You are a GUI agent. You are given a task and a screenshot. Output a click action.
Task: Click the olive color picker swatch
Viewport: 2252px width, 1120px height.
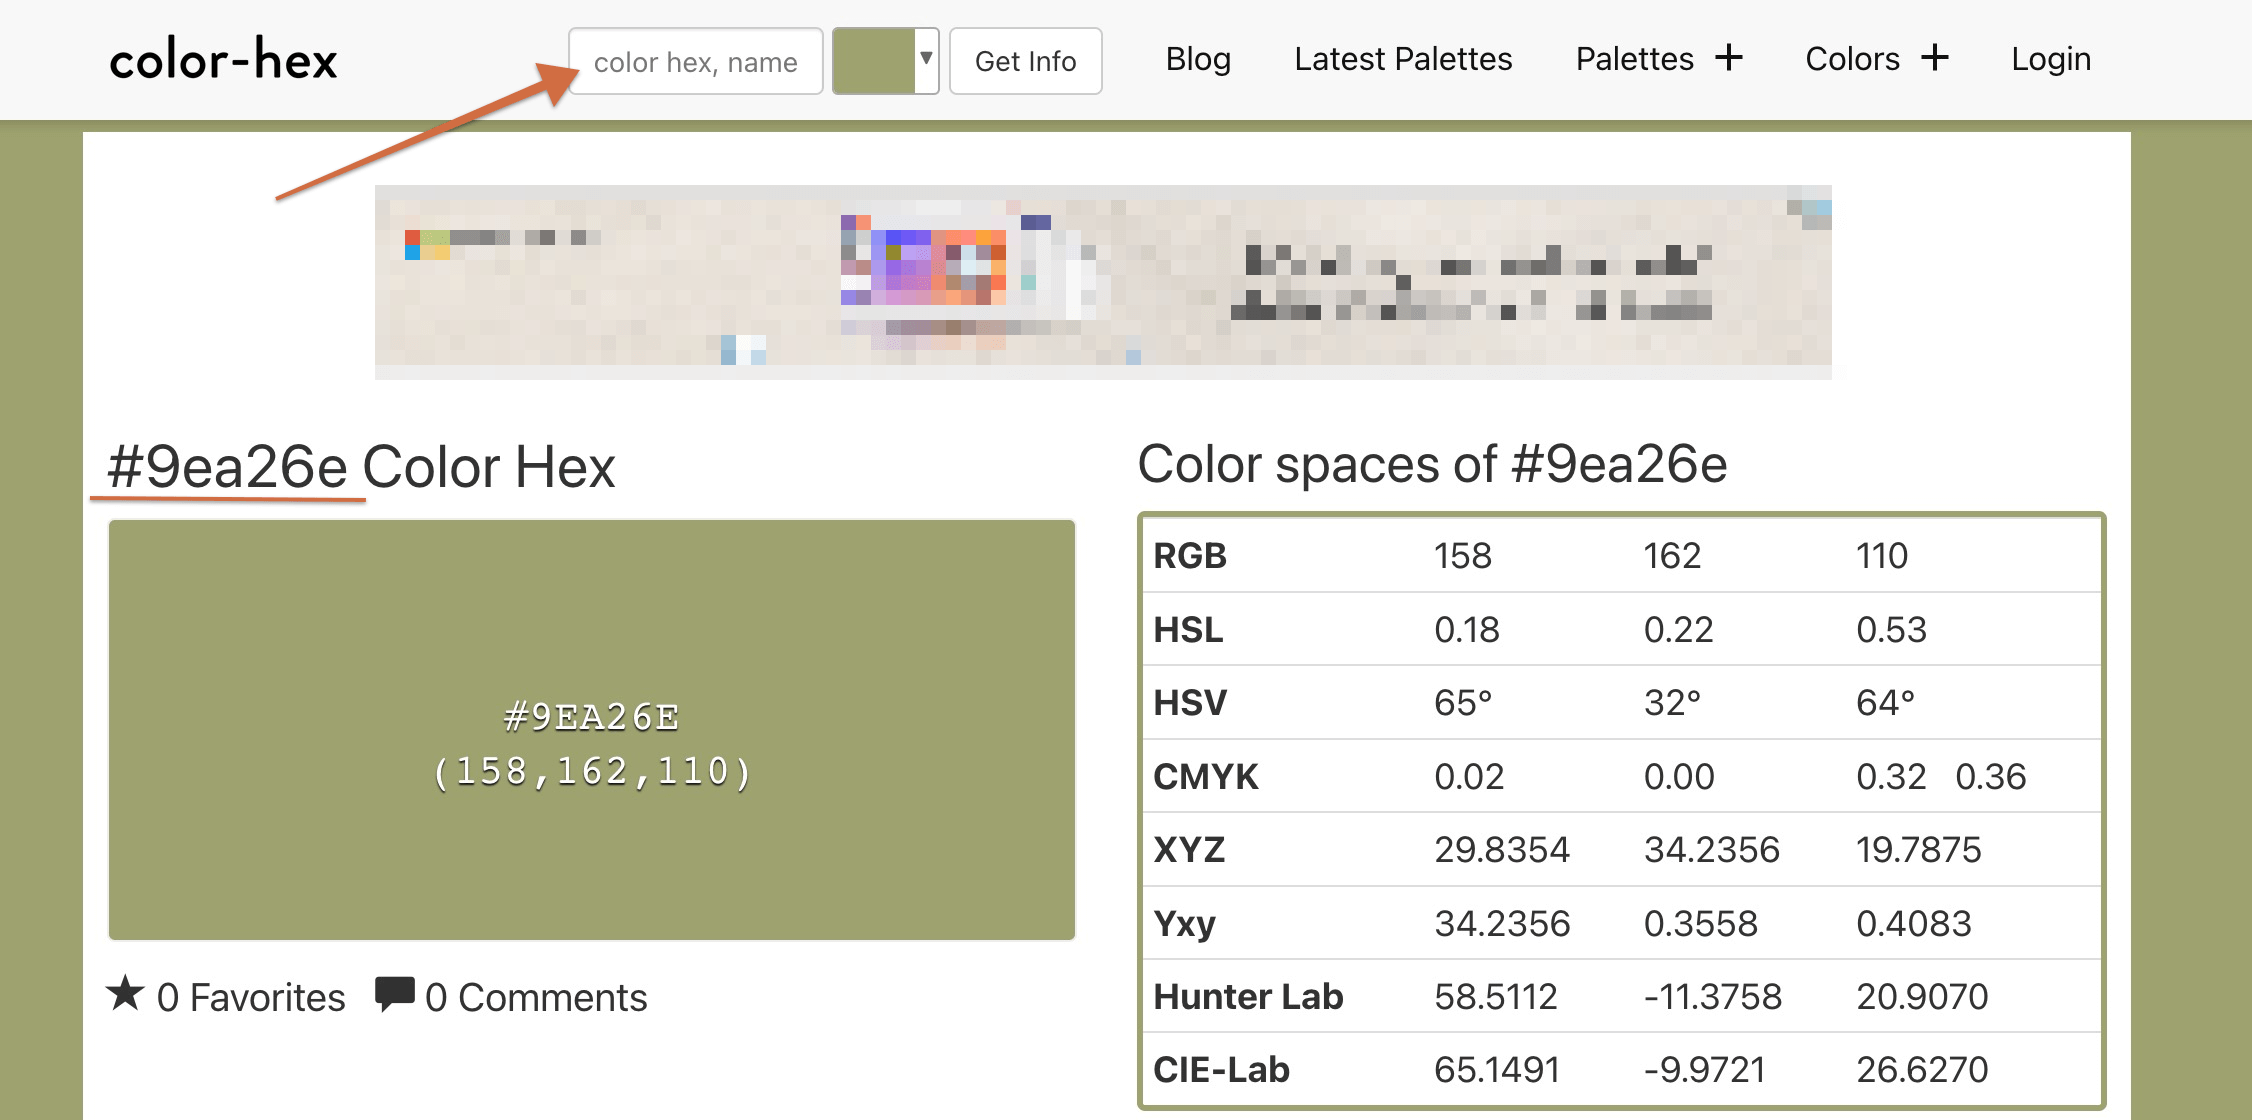[x=874, y=60]
